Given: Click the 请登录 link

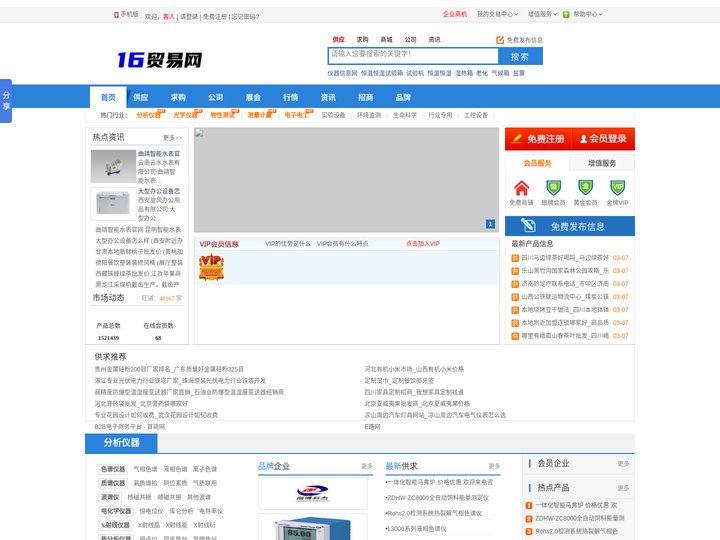Looking at the screenshot, I should coord(189,17).
